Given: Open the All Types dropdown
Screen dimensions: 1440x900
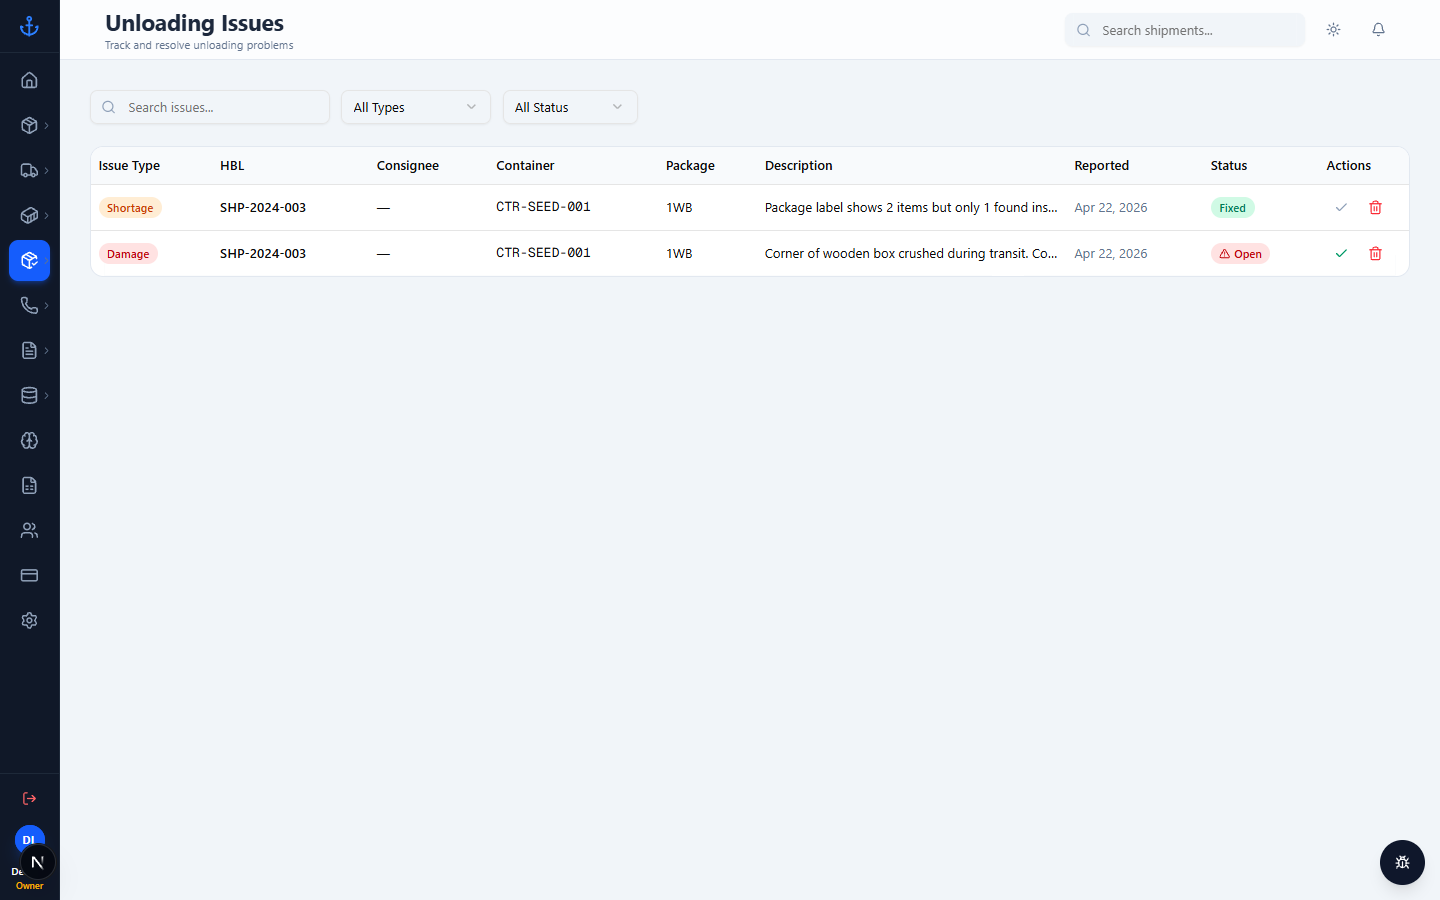Looking at the screenshot, I should tap(416, 107).
